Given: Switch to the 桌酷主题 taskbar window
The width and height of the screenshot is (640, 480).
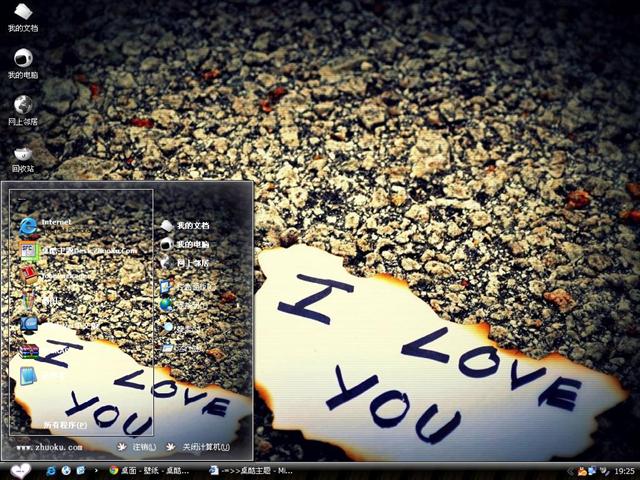Looking at the screenshot, I should pos(251,471).
